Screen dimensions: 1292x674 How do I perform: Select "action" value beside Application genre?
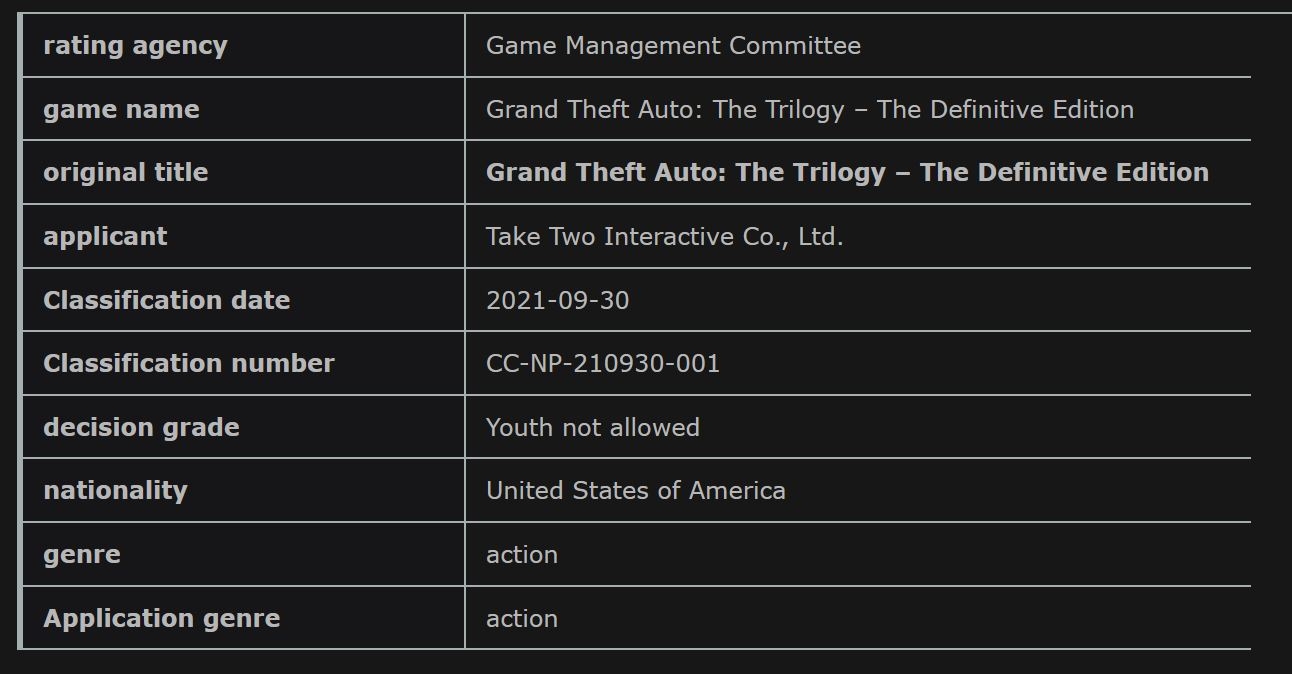pos(521,619)
